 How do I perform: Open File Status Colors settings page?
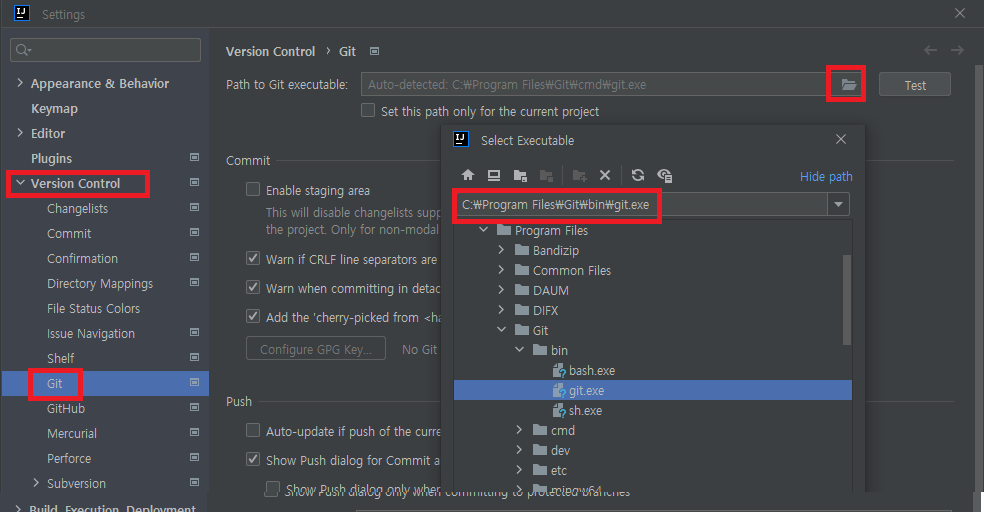[94, 308]
